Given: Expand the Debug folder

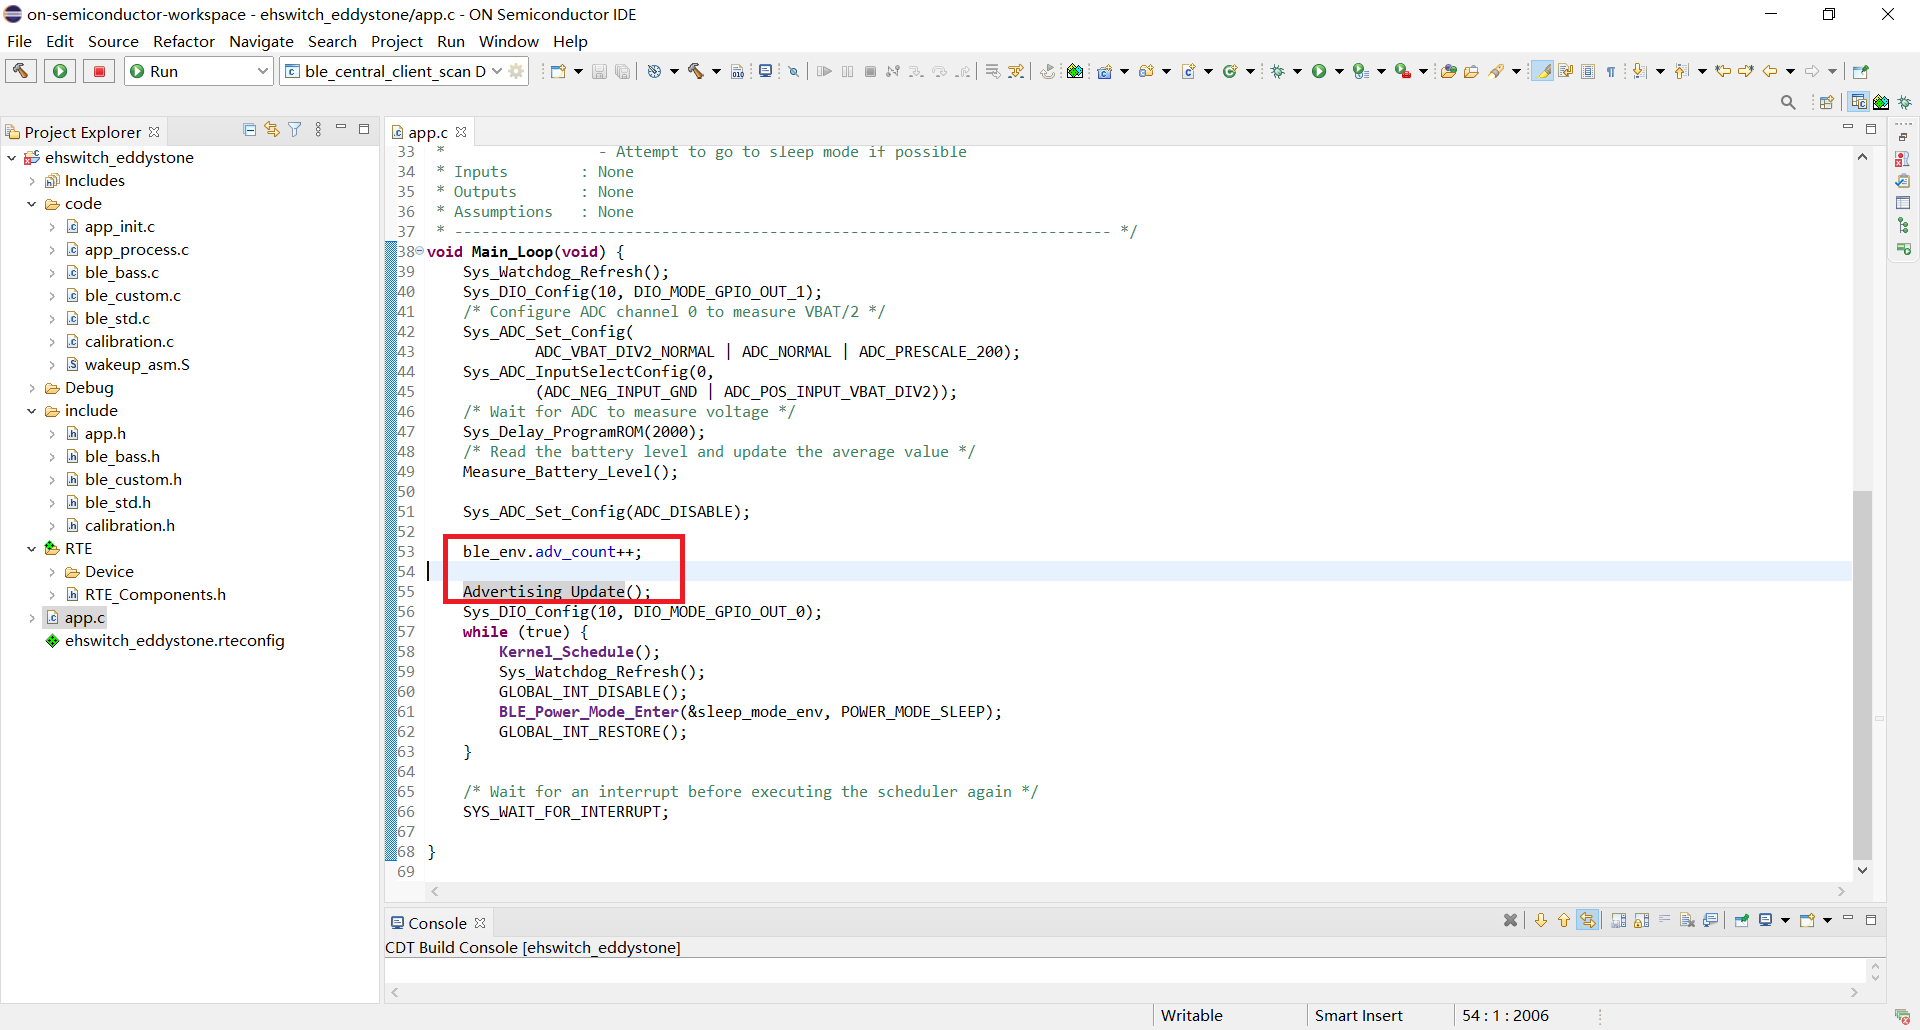Looking at the screenshot, I should click(x=32, y=388).
